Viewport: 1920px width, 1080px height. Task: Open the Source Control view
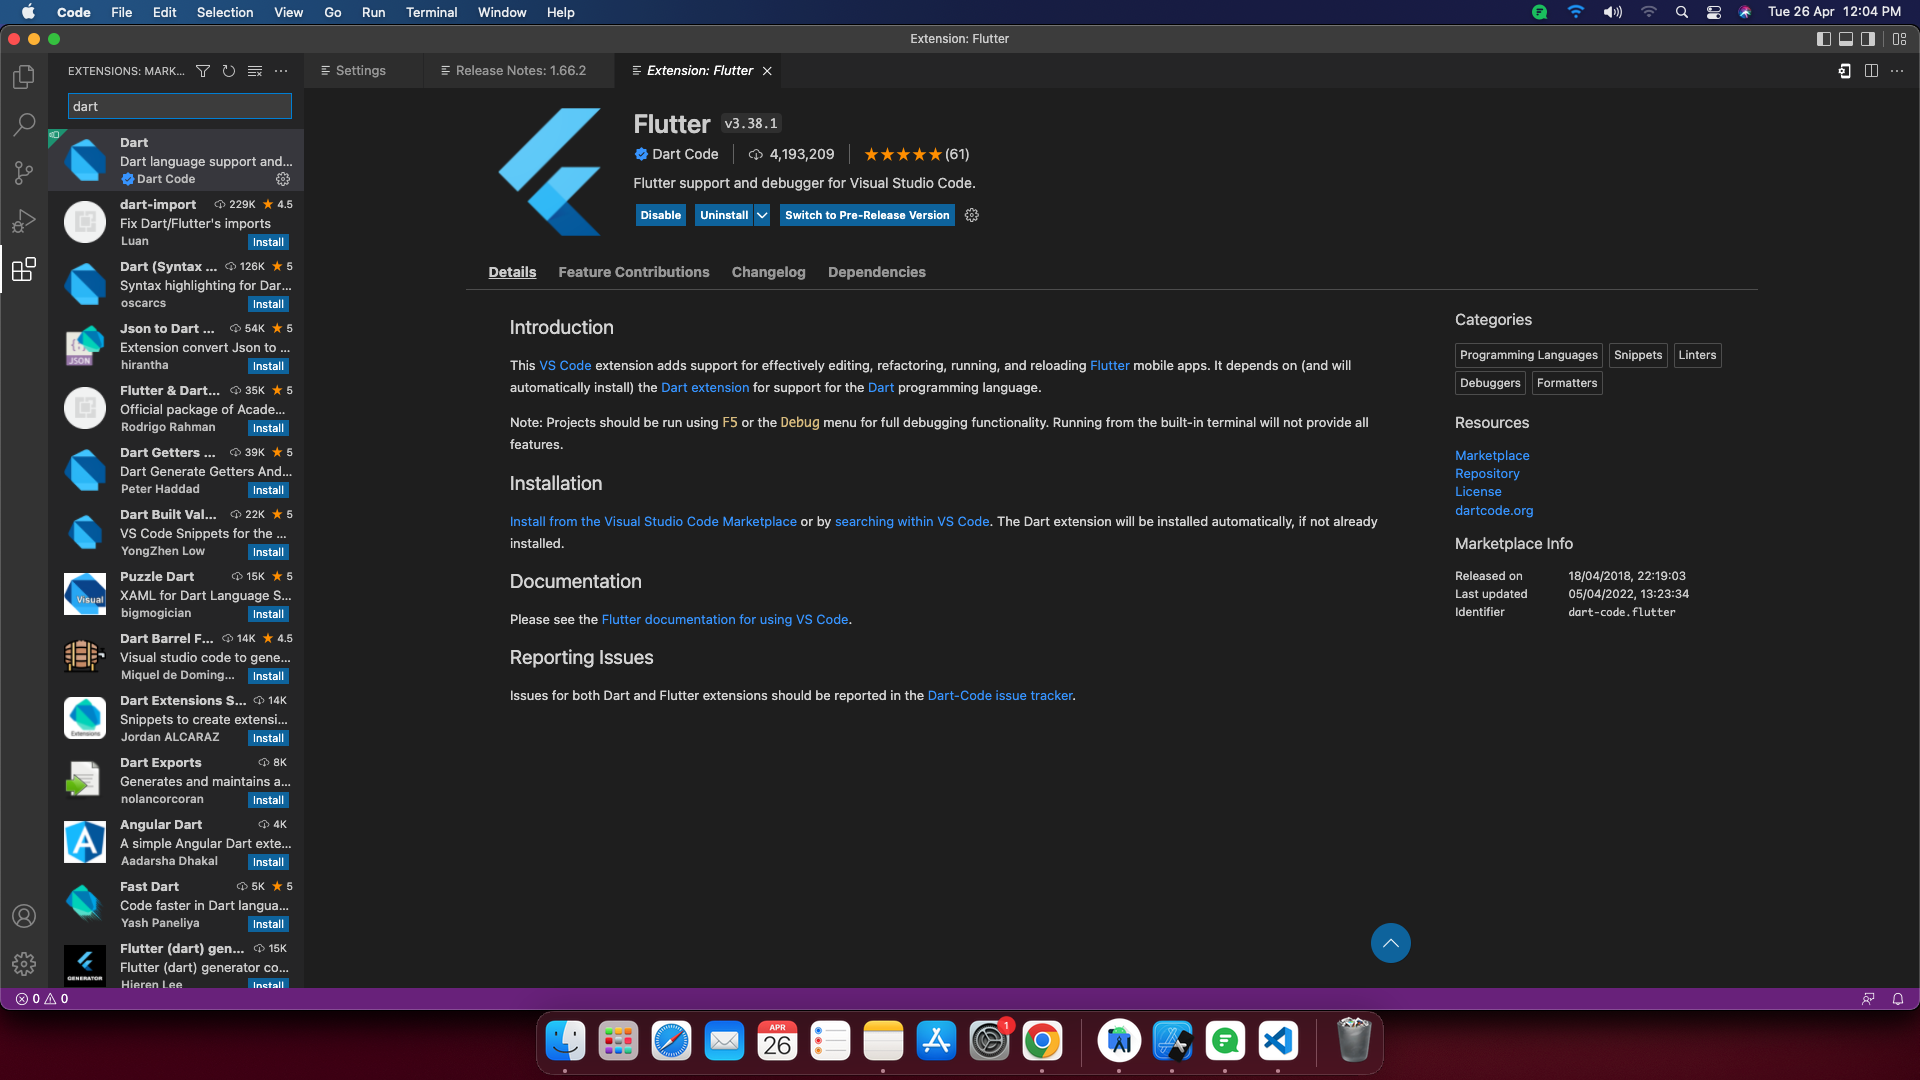coord(24,173)
